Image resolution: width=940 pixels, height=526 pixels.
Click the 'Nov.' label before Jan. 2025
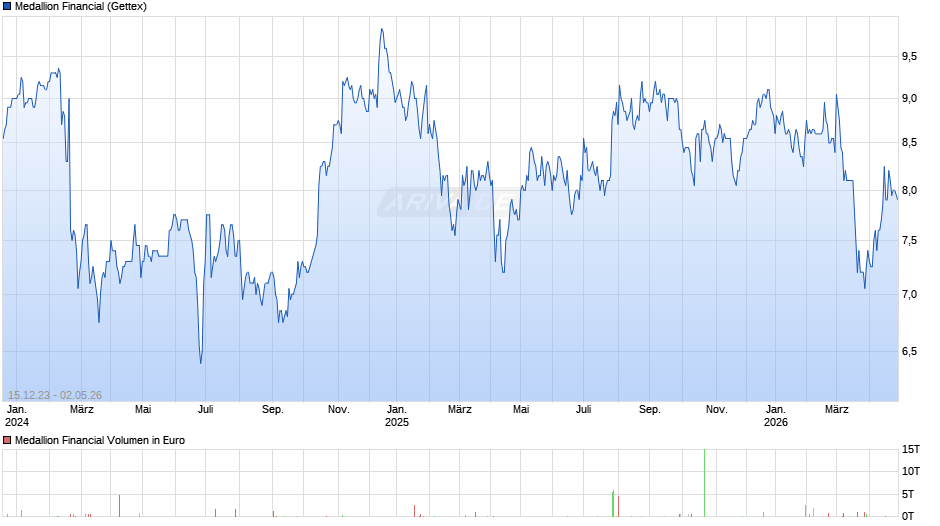tap(339, 410)
